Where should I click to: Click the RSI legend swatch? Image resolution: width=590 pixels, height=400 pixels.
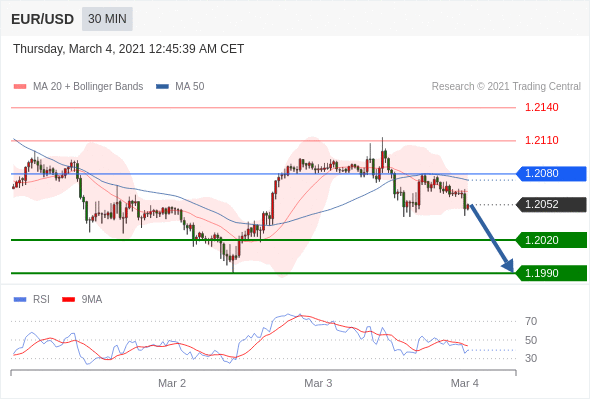pos(20,300)
